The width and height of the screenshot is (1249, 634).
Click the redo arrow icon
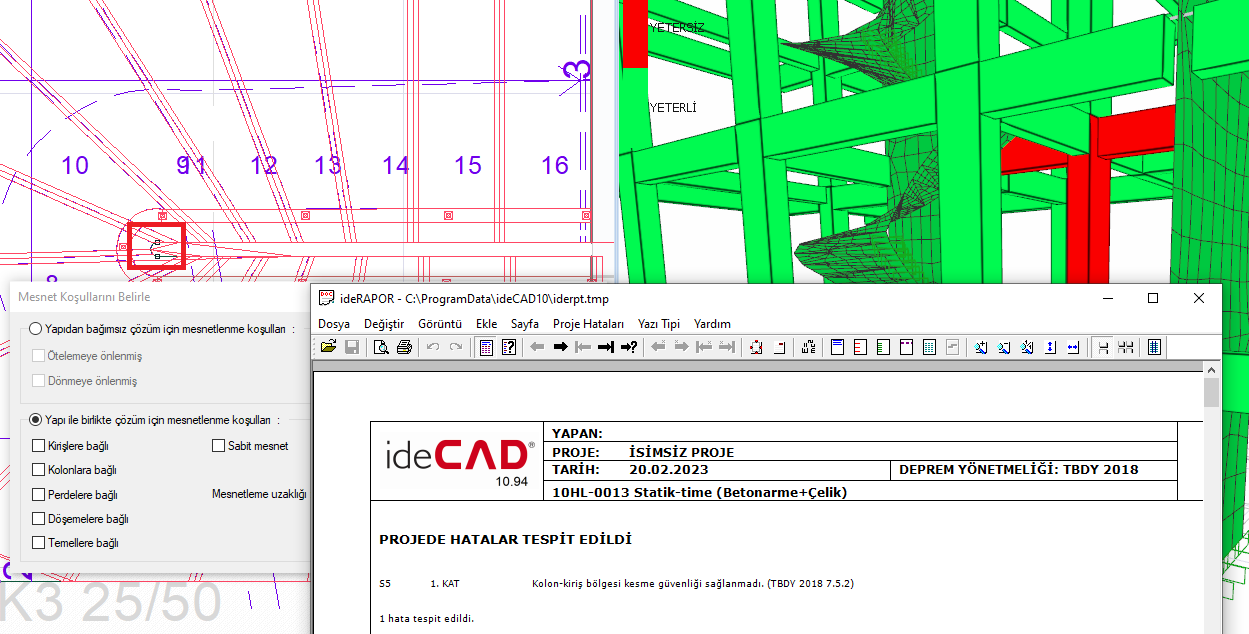[456, 347]
